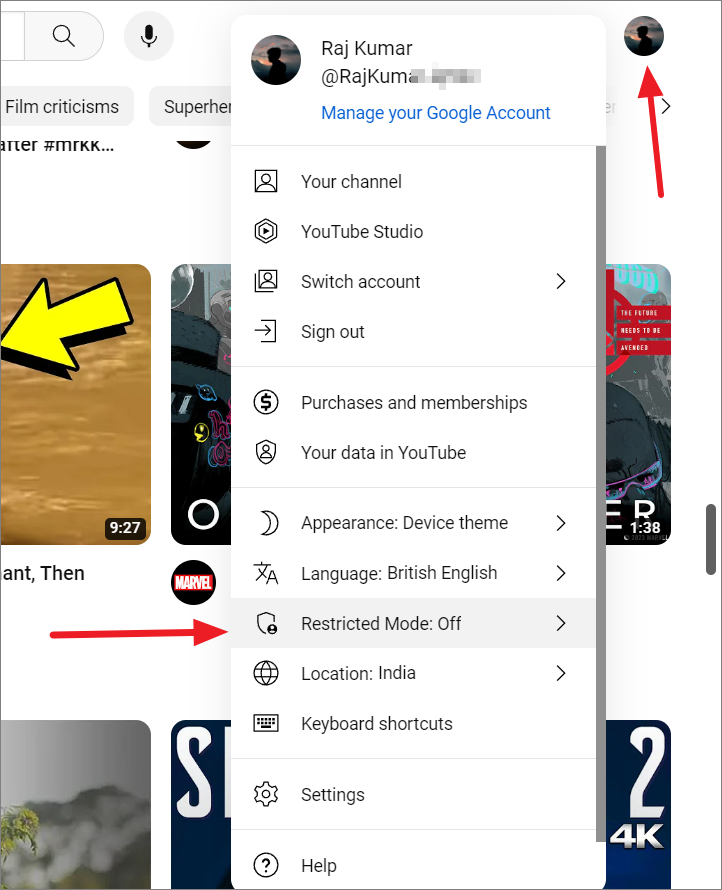
Task: Click the shield Your data icon
Action: [266, 452]
